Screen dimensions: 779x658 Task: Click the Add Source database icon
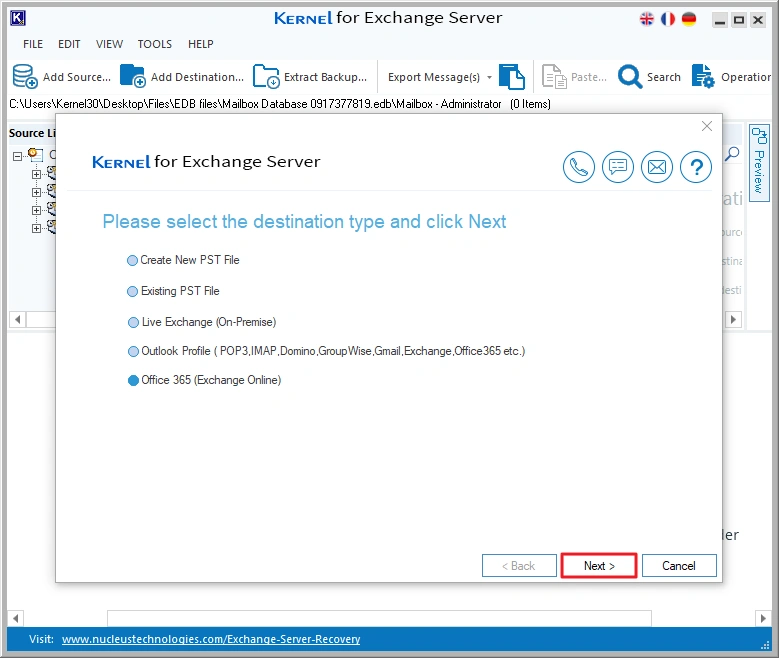pos(25,77)
